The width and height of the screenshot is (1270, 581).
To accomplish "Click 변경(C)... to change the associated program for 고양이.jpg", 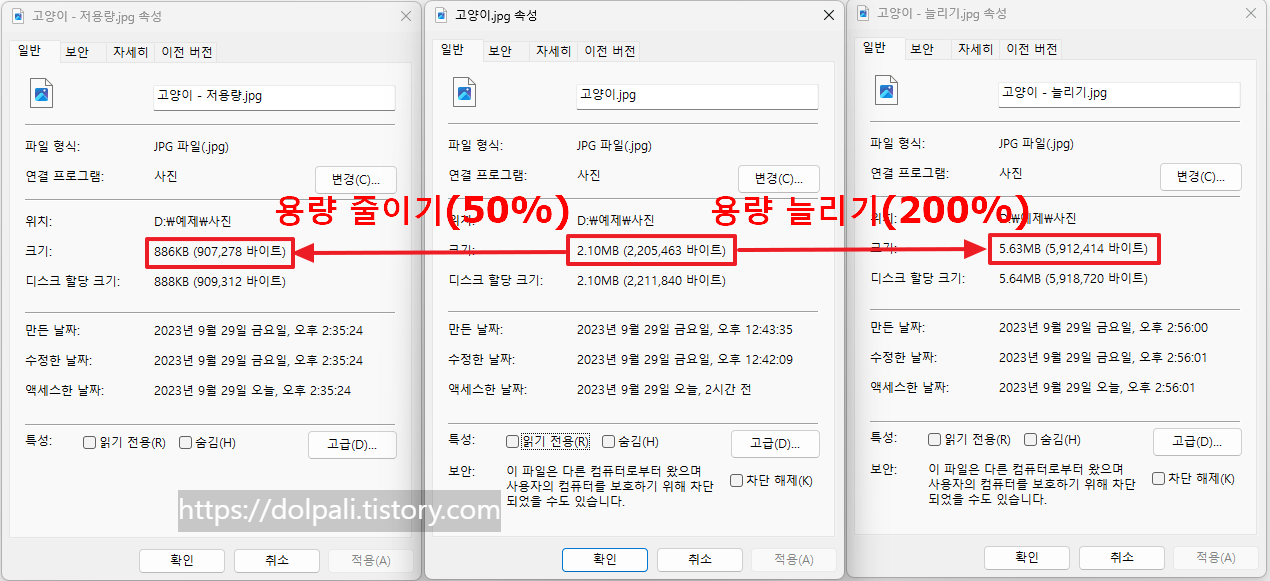I will tap(779, 179).
